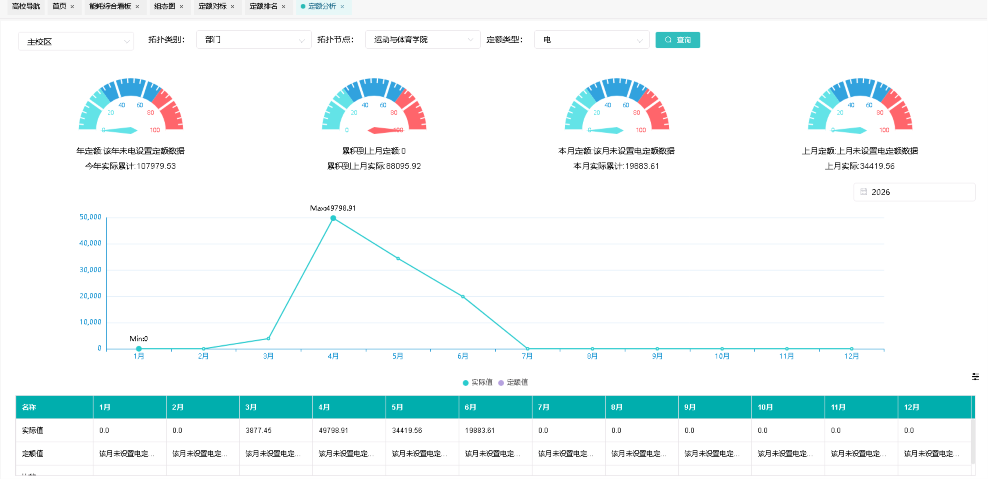
Task: Click table cell 34419.56
Action: point(422,430)
